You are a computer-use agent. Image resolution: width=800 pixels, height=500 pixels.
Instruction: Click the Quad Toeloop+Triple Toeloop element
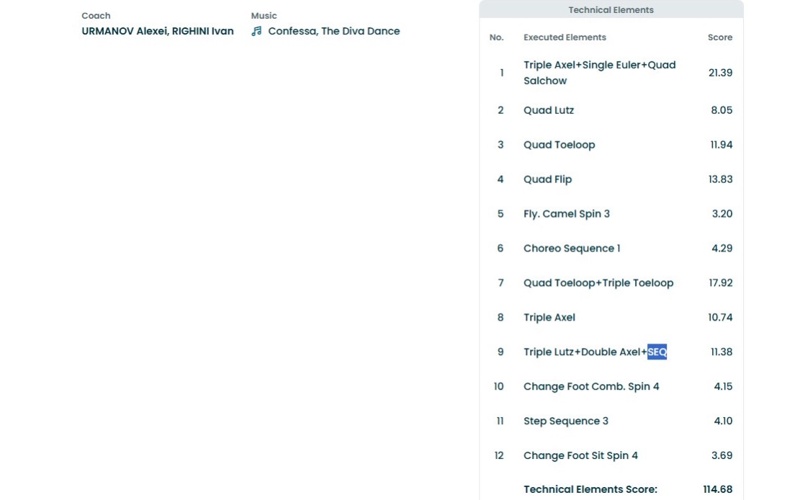click(598, 283)
